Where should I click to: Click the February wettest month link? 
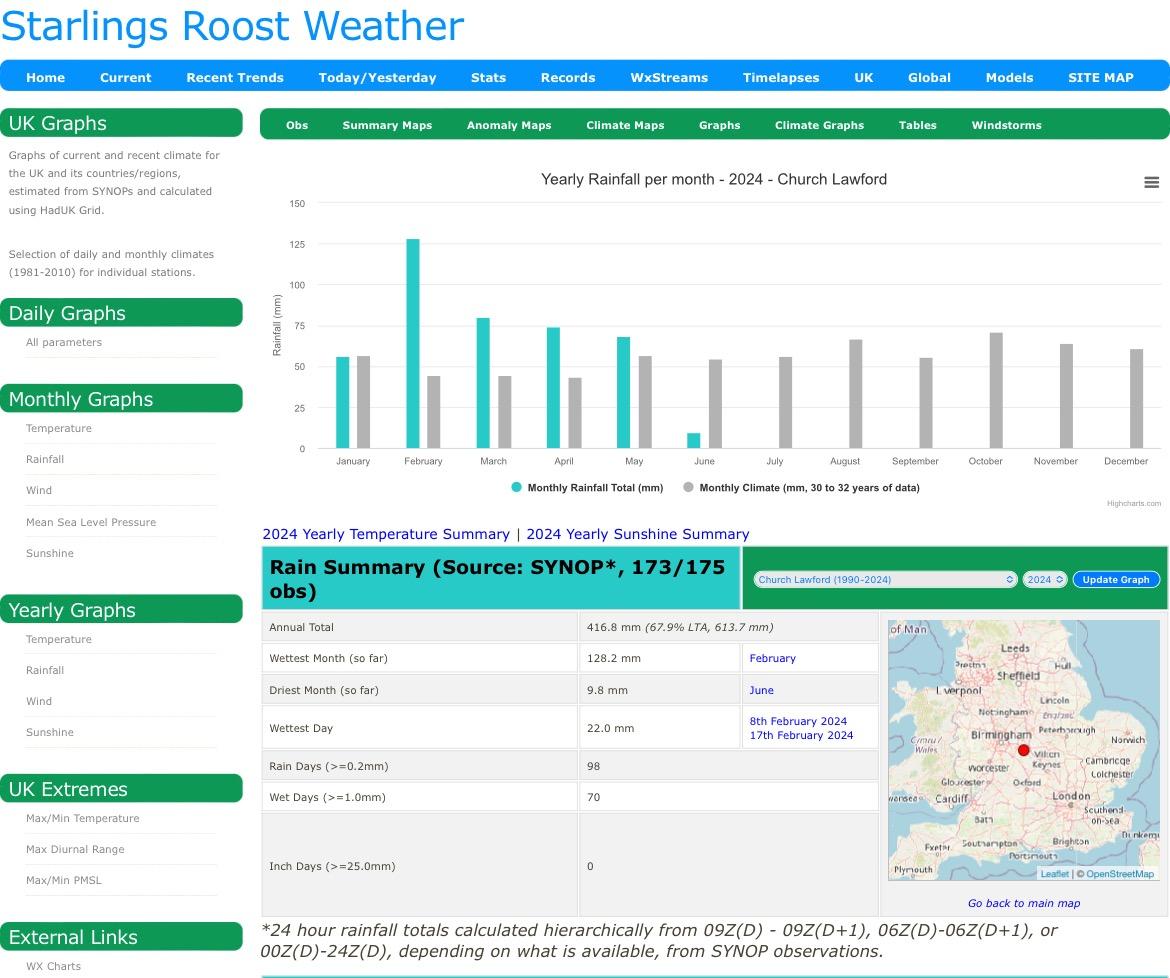[772, 658]
